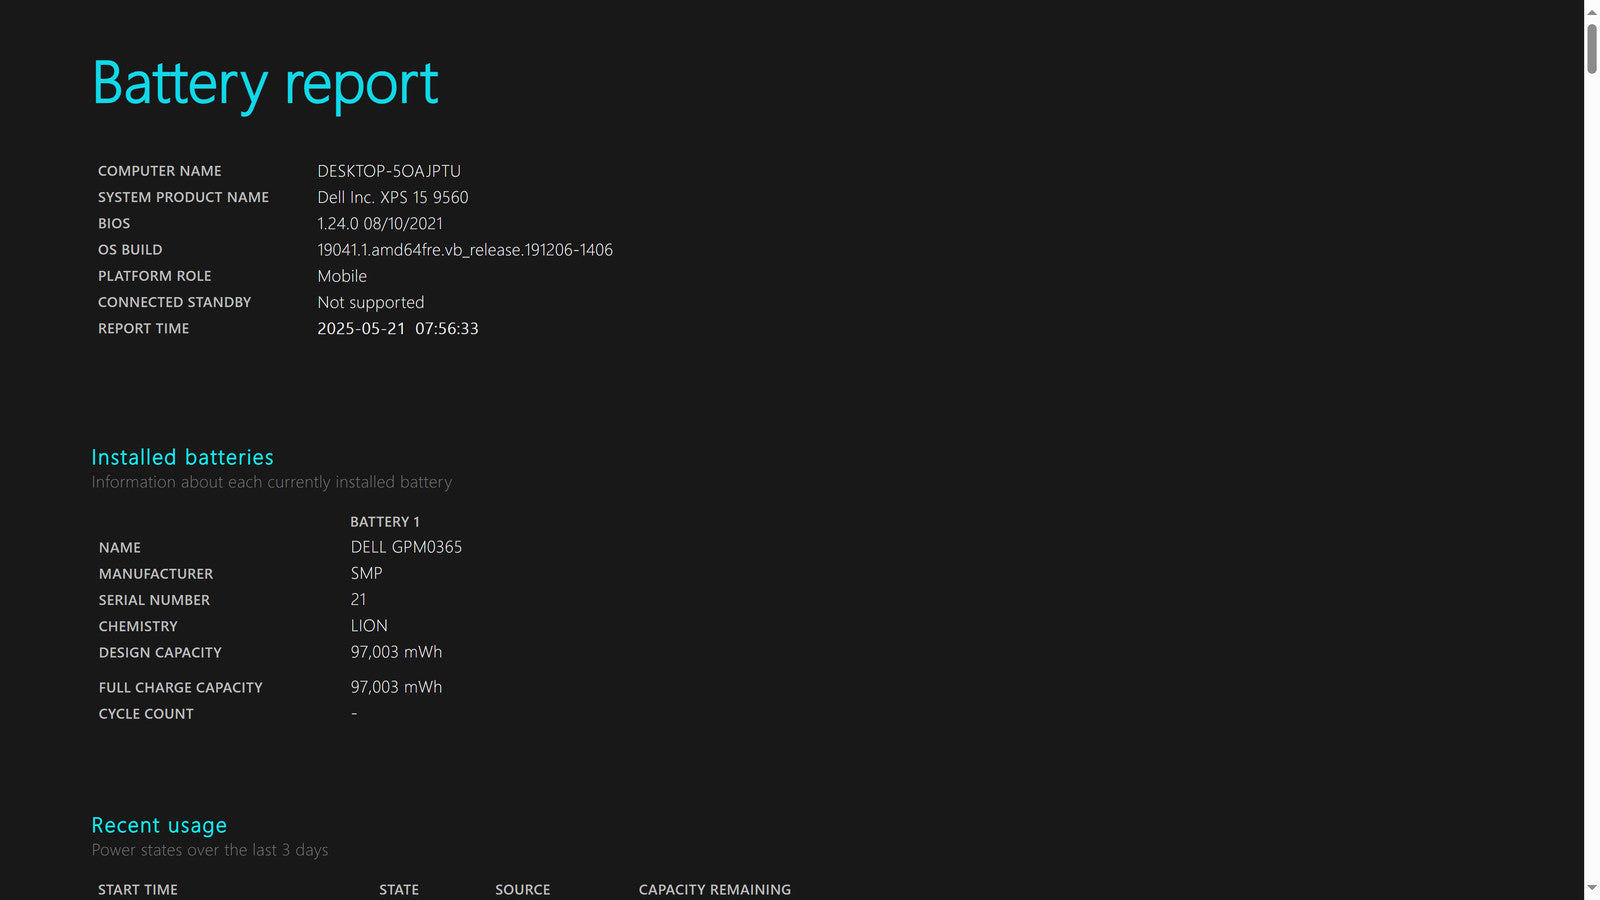The height and width of the screenshot is (900, 1600).
Task: Click the battery NAME row label
Action: [x=120, y=548]
